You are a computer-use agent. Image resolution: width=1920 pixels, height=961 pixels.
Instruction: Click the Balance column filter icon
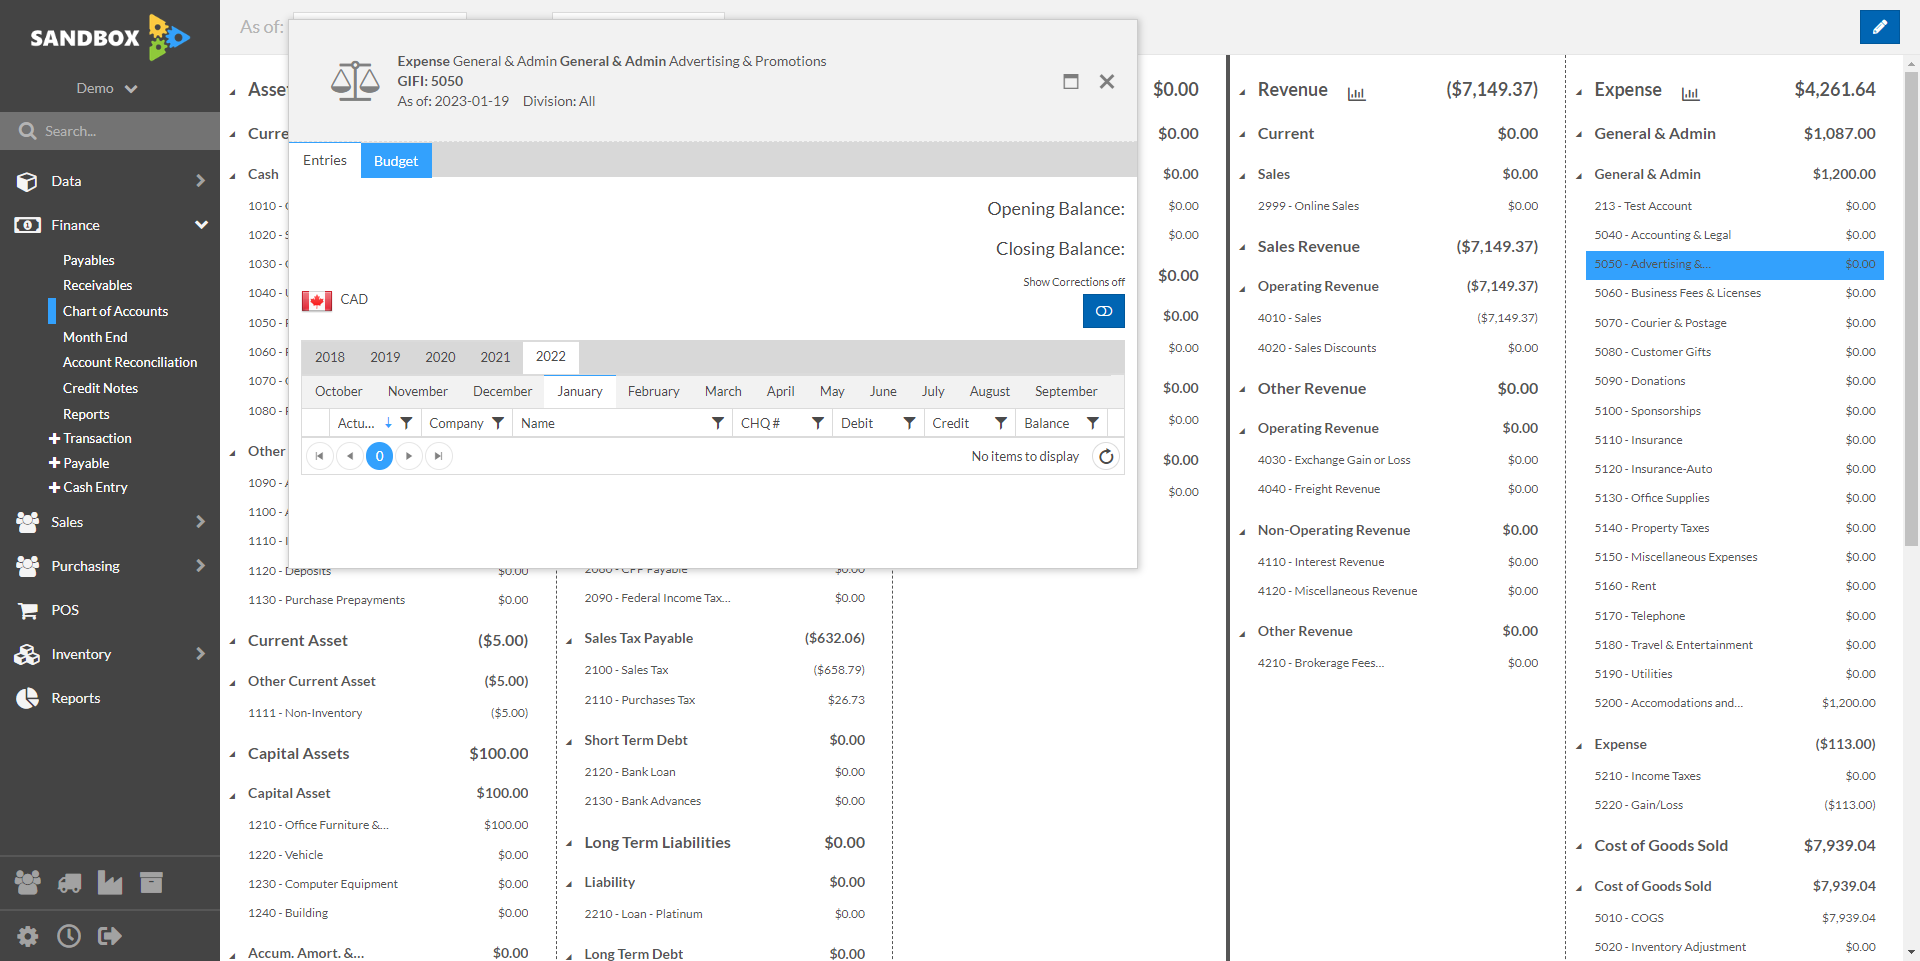tap(1092, 423)
